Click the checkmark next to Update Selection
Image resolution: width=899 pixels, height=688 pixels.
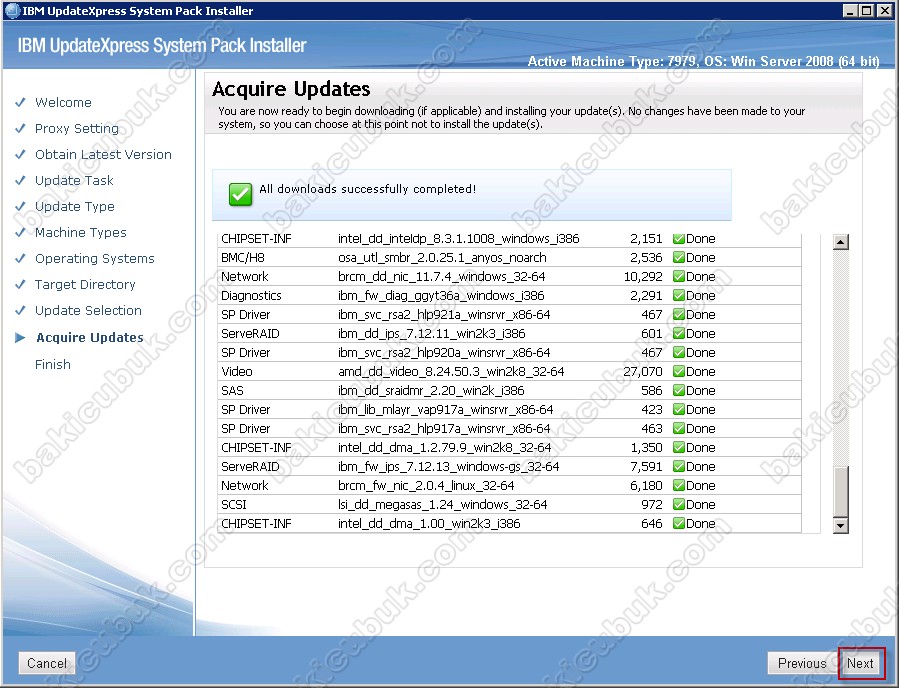20,310
